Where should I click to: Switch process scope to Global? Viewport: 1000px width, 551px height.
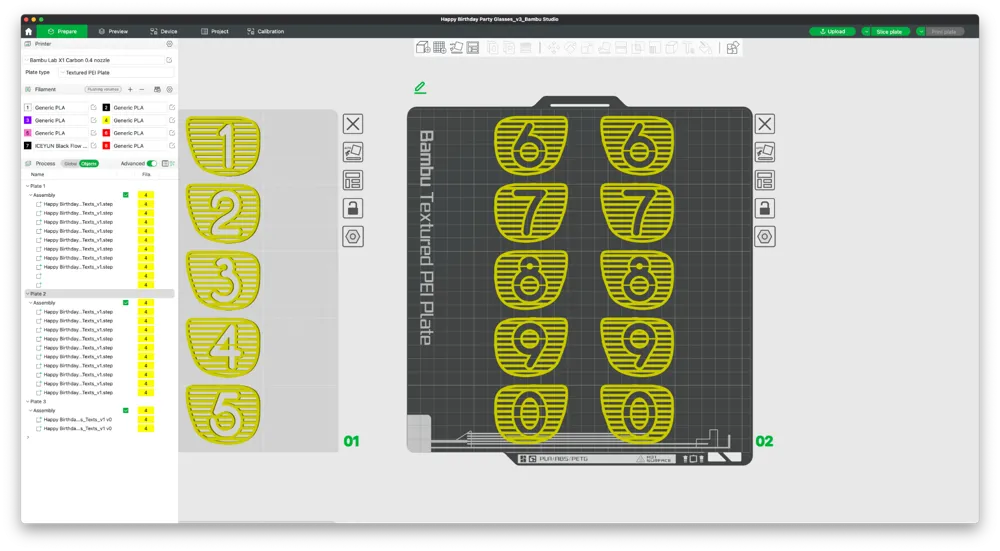pyautogui.click(x=70, y=164)
